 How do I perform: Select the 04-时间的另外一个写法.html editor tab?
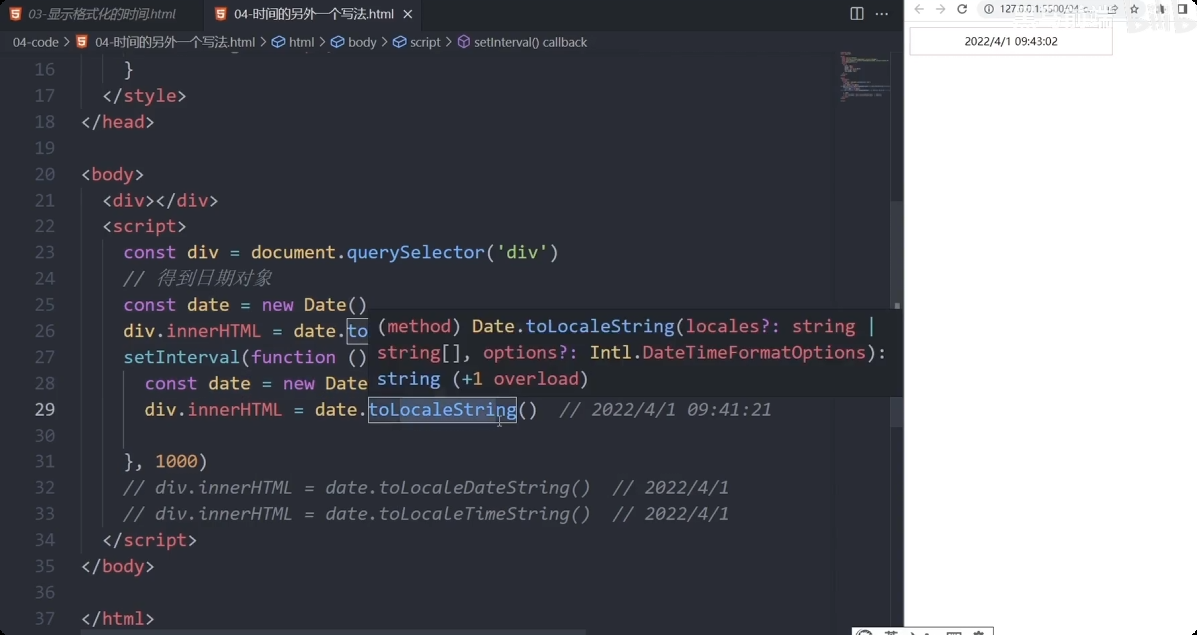(x=313, y=14)
